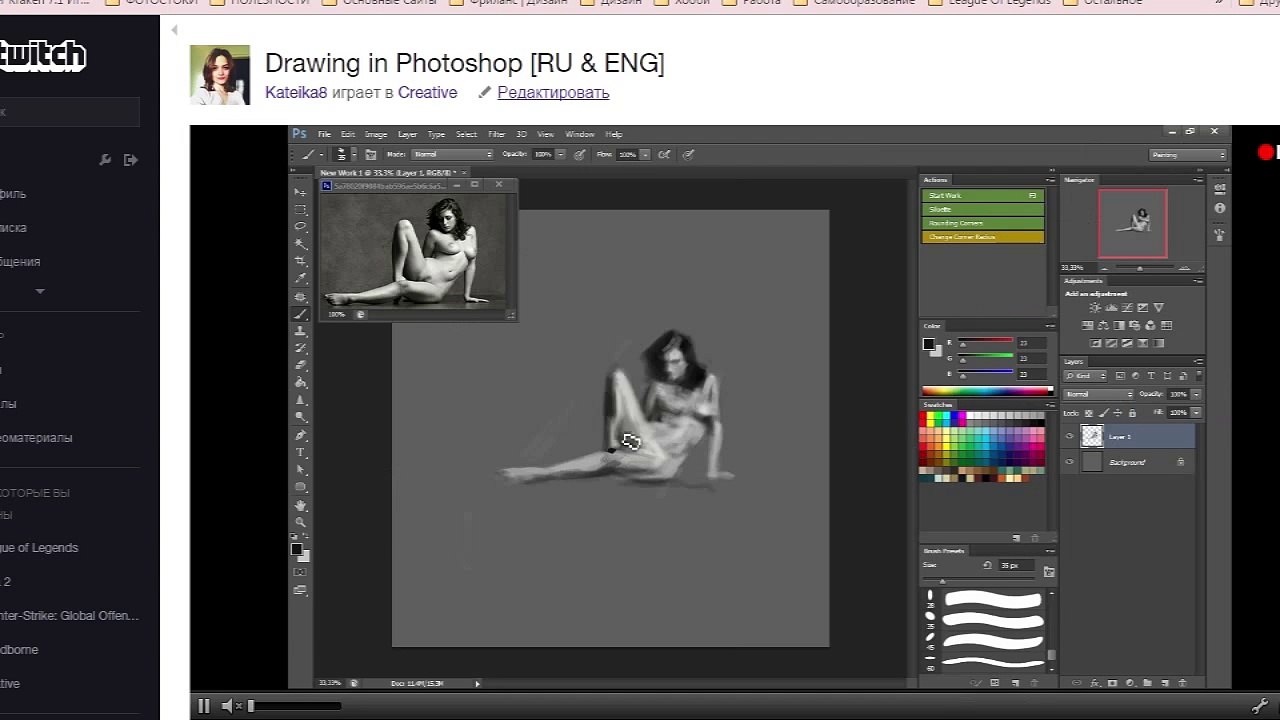
Task: Toggle the layer filter switch
Action: 1197,376
